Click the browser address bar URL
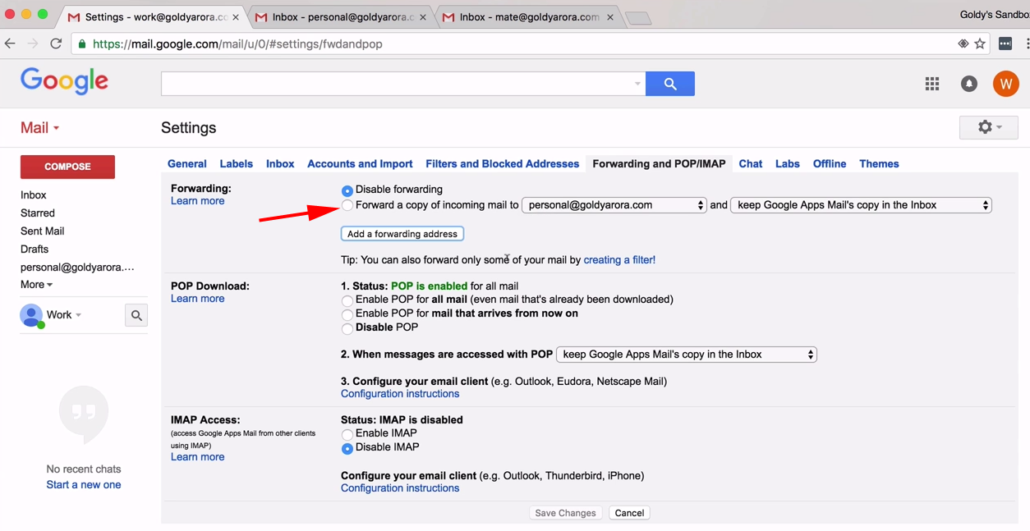 237,44
